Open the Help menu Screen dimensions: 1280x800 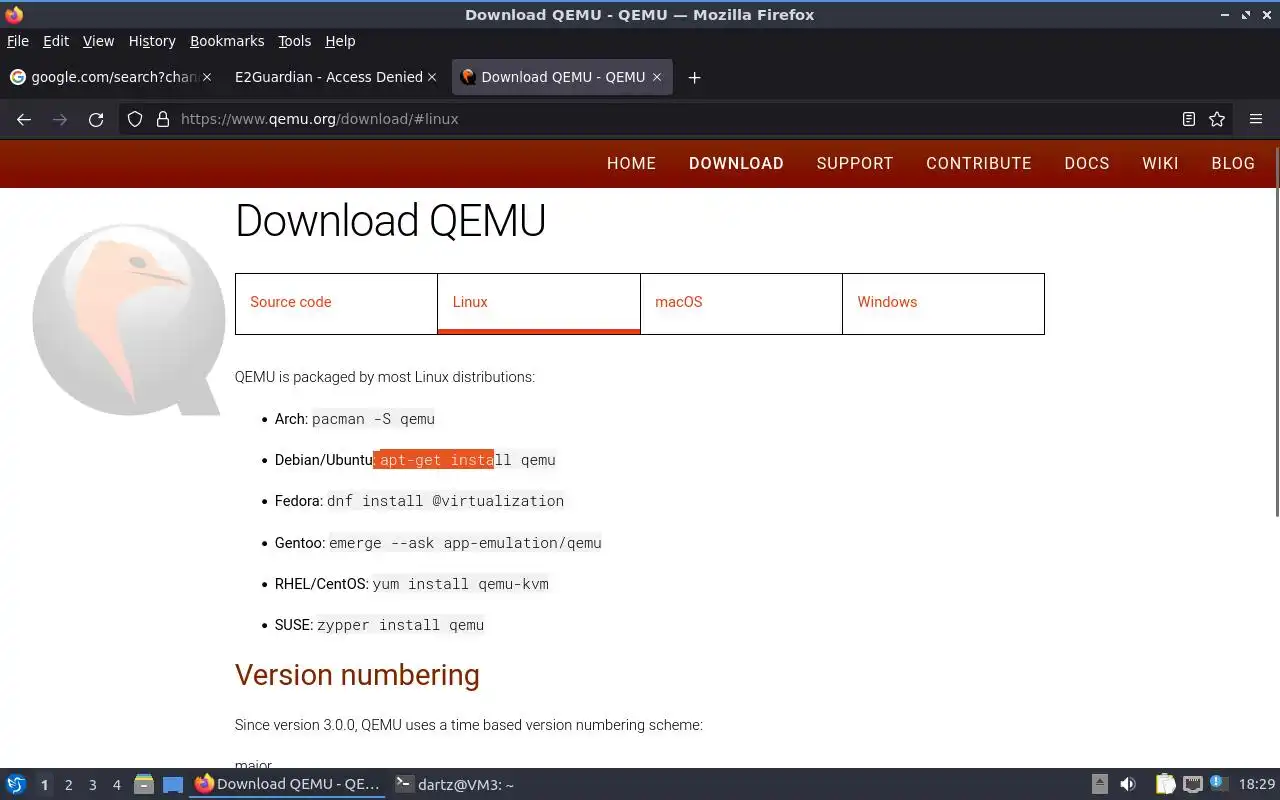pyautogui.click(x=340, y=41)
